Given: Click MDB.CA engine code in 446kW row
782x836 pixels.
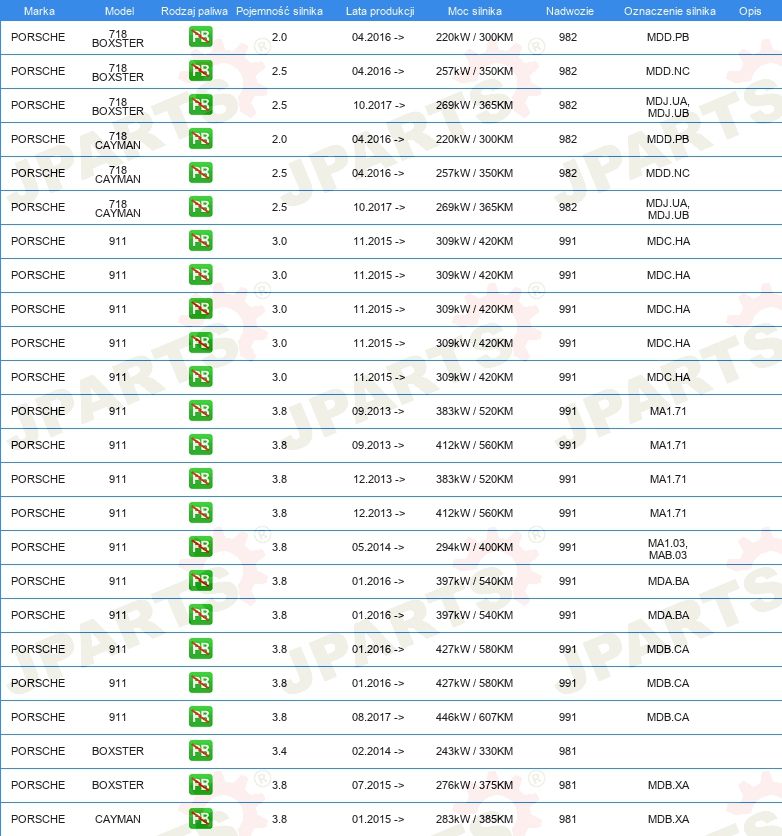Looking at the screenshot, I should pyautogui.click(x=668, y=717).
